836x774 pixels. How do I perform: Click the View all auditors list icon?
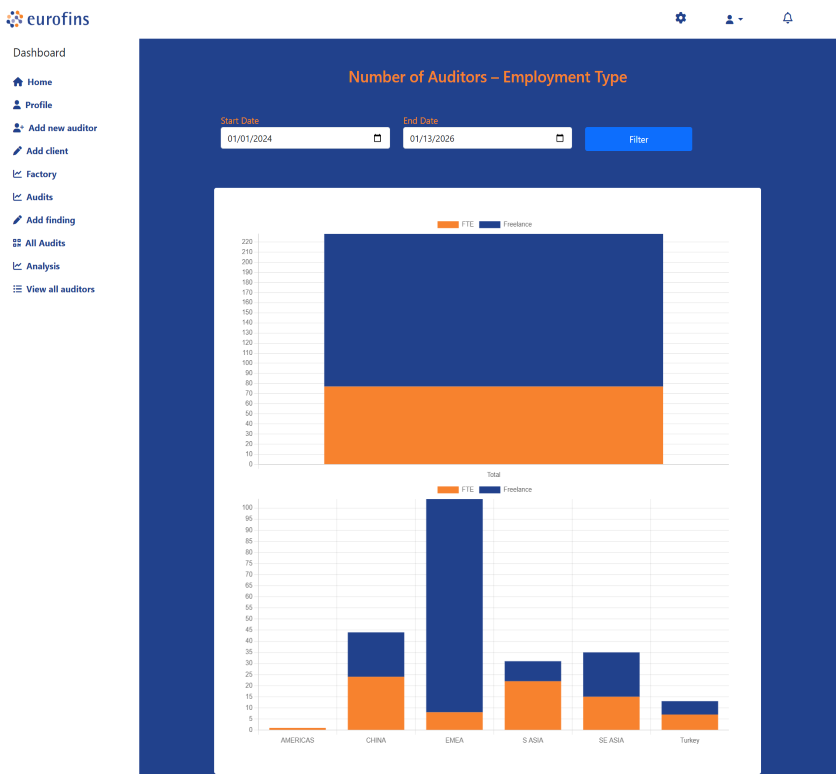click(x=17, y=289)
